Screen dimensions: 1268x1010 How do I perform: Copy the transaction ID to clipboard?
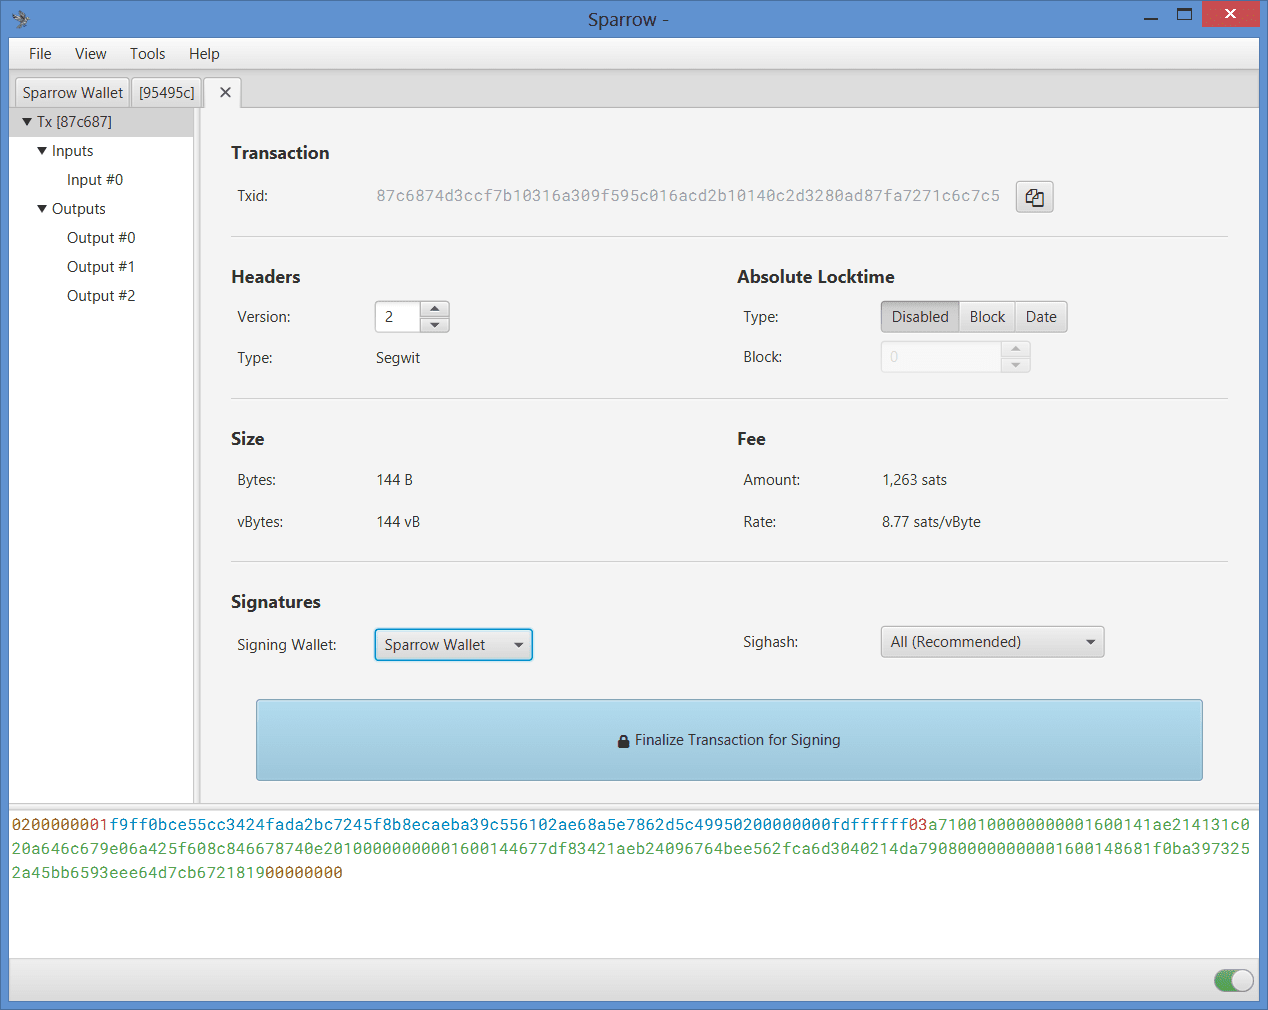tap(1034, 197)
